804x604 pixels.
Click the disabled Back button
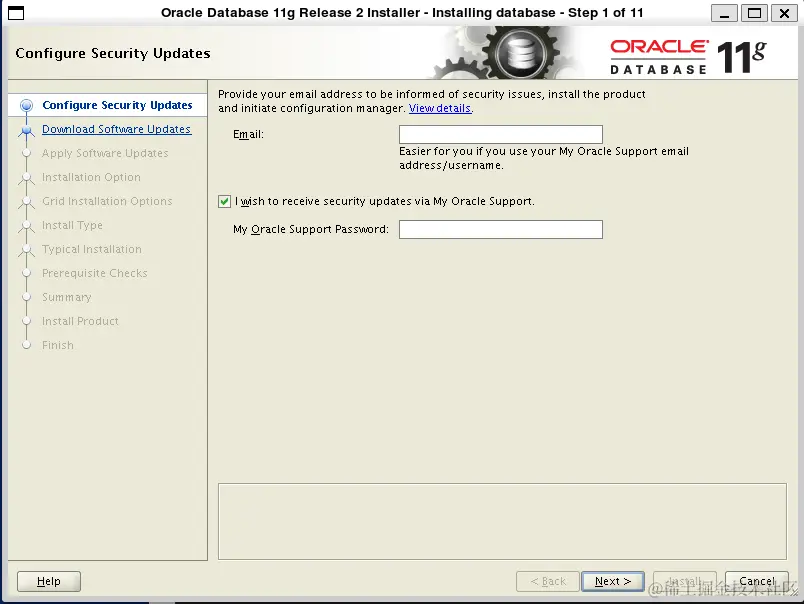click(x=547, y=580)
